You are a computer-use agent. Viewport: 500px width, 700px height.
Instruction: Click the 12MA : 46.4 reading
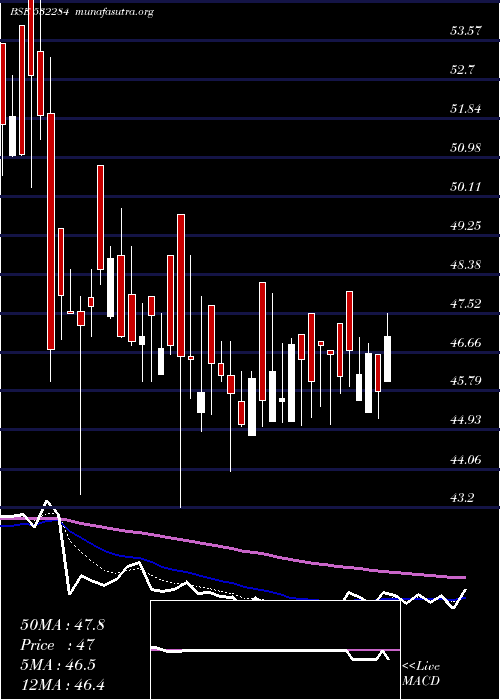[62, 685]
